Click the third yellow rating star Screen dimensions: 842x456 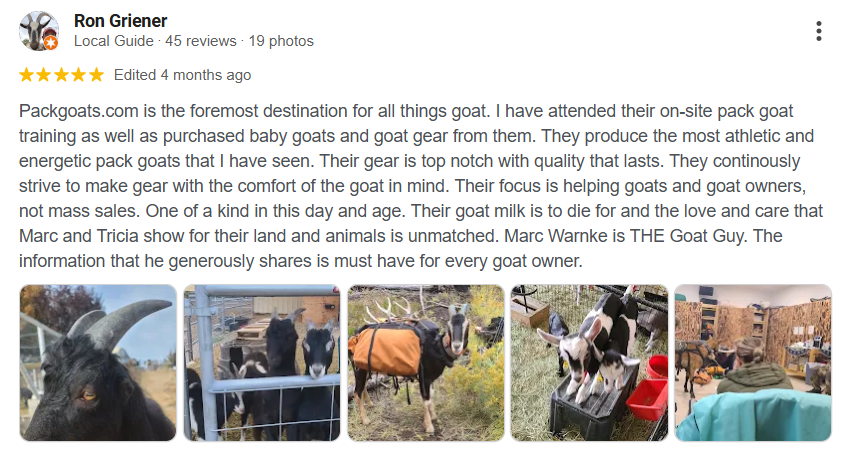[61, 75]
